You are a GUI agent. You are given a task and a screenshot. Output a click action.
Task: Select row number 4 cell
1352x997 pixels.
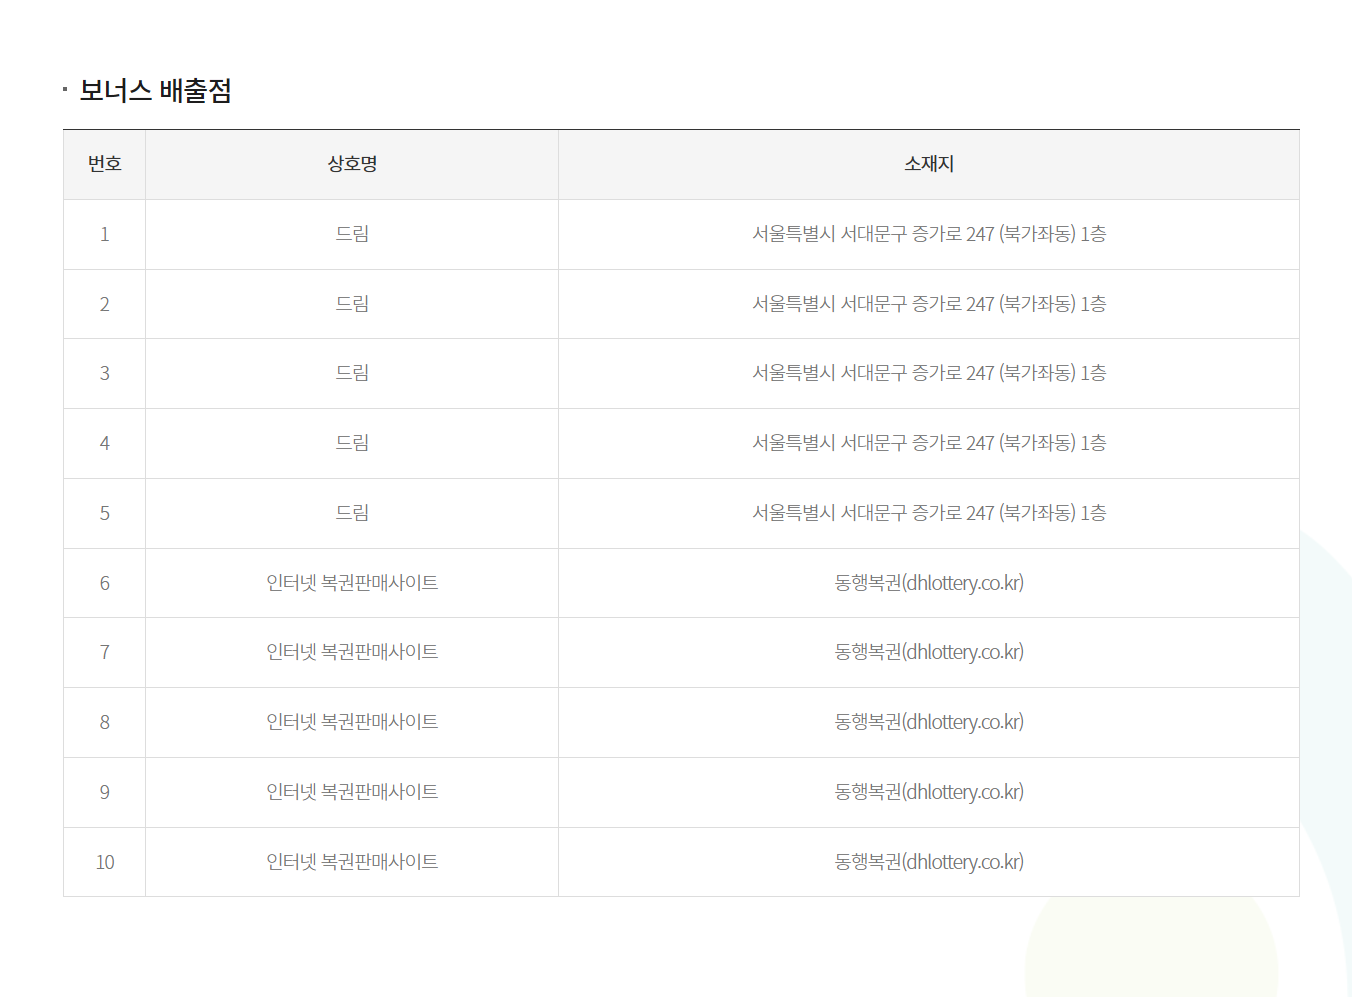104,443
